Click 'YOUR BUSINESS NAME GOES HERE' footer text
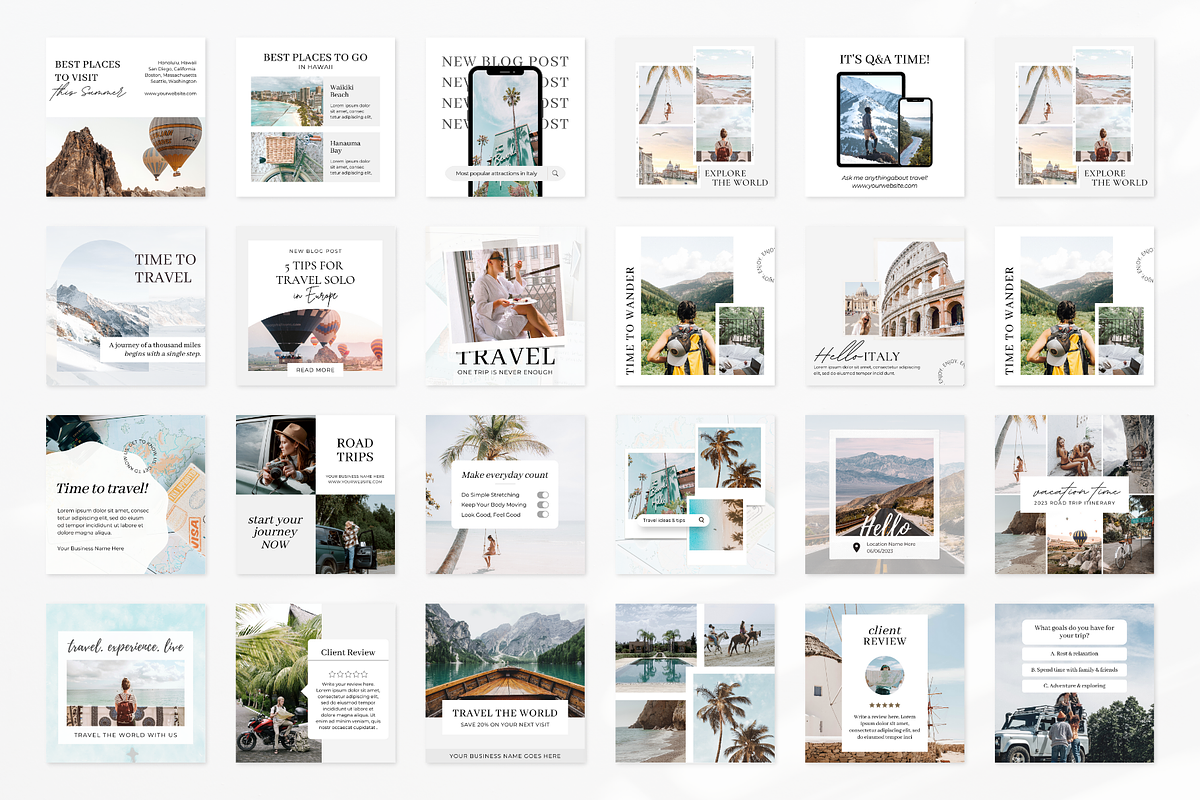The image size is (1200, 800). 505,756
